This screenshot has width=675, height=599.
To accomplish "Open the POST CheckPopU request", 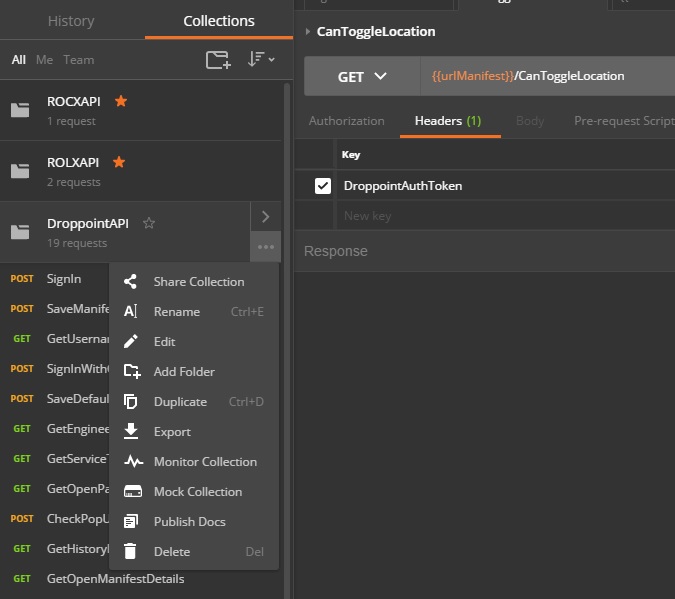I will click(55, 519).
